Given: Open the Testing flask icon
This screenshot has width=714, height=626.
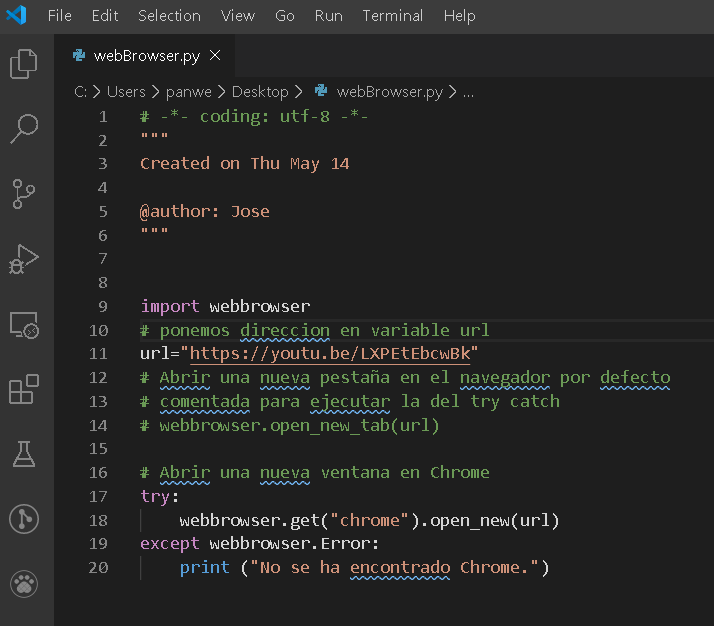Looking at the screenshot, I should tap(24, 454).
